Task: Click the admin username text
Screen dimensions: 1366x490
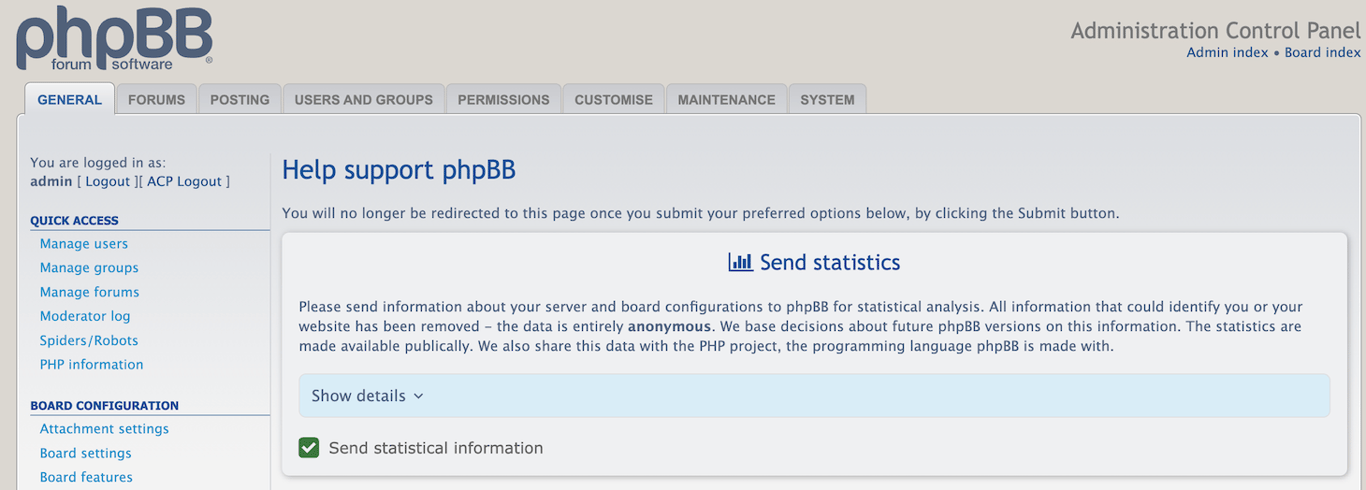Action: click(x=51, y=181)
